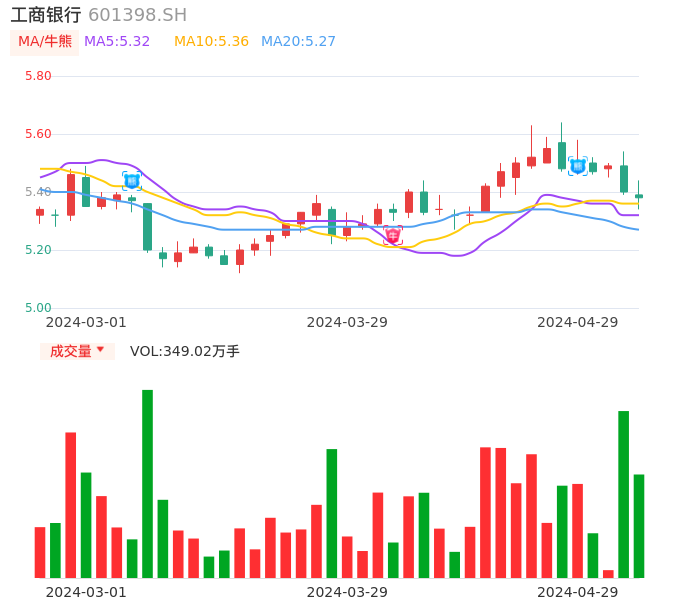The image size is (686, 606).
Task: Click the red triangle arrow beside 成交量
Action: pos(100,350)
